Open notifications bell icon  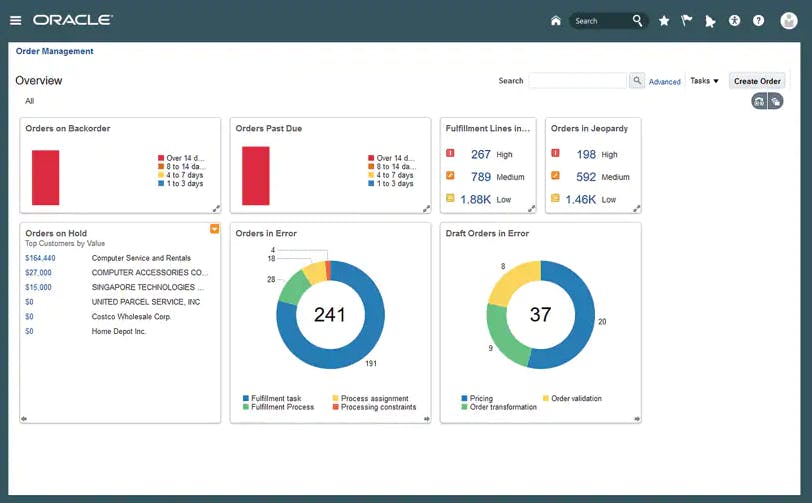pos(710,21)
